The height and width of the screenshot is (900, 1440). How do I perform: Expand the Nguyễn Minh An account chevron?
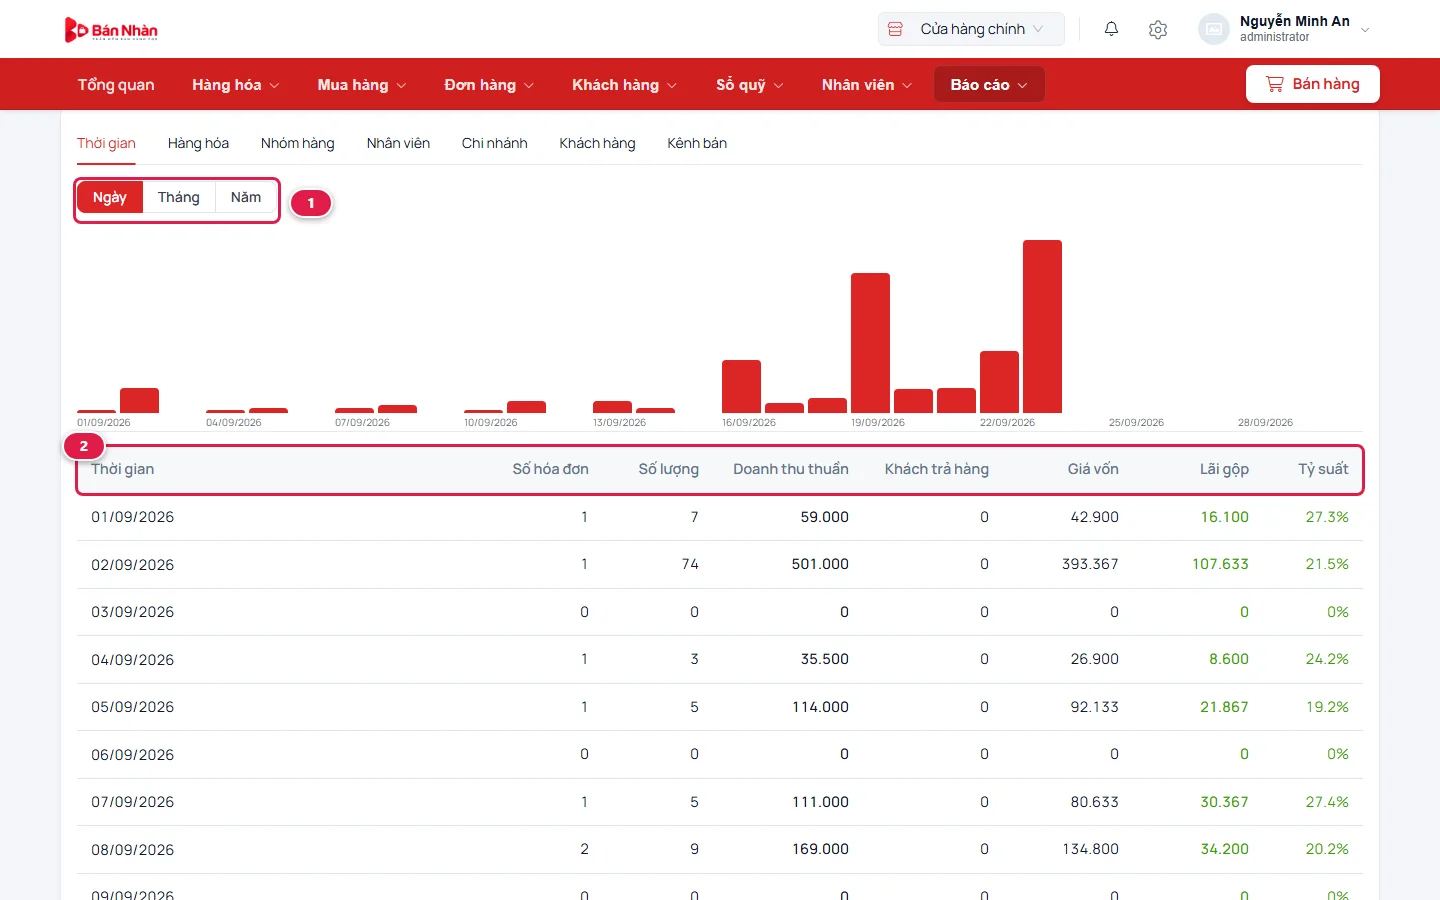pyautogui.click(x=1365, y=30)
